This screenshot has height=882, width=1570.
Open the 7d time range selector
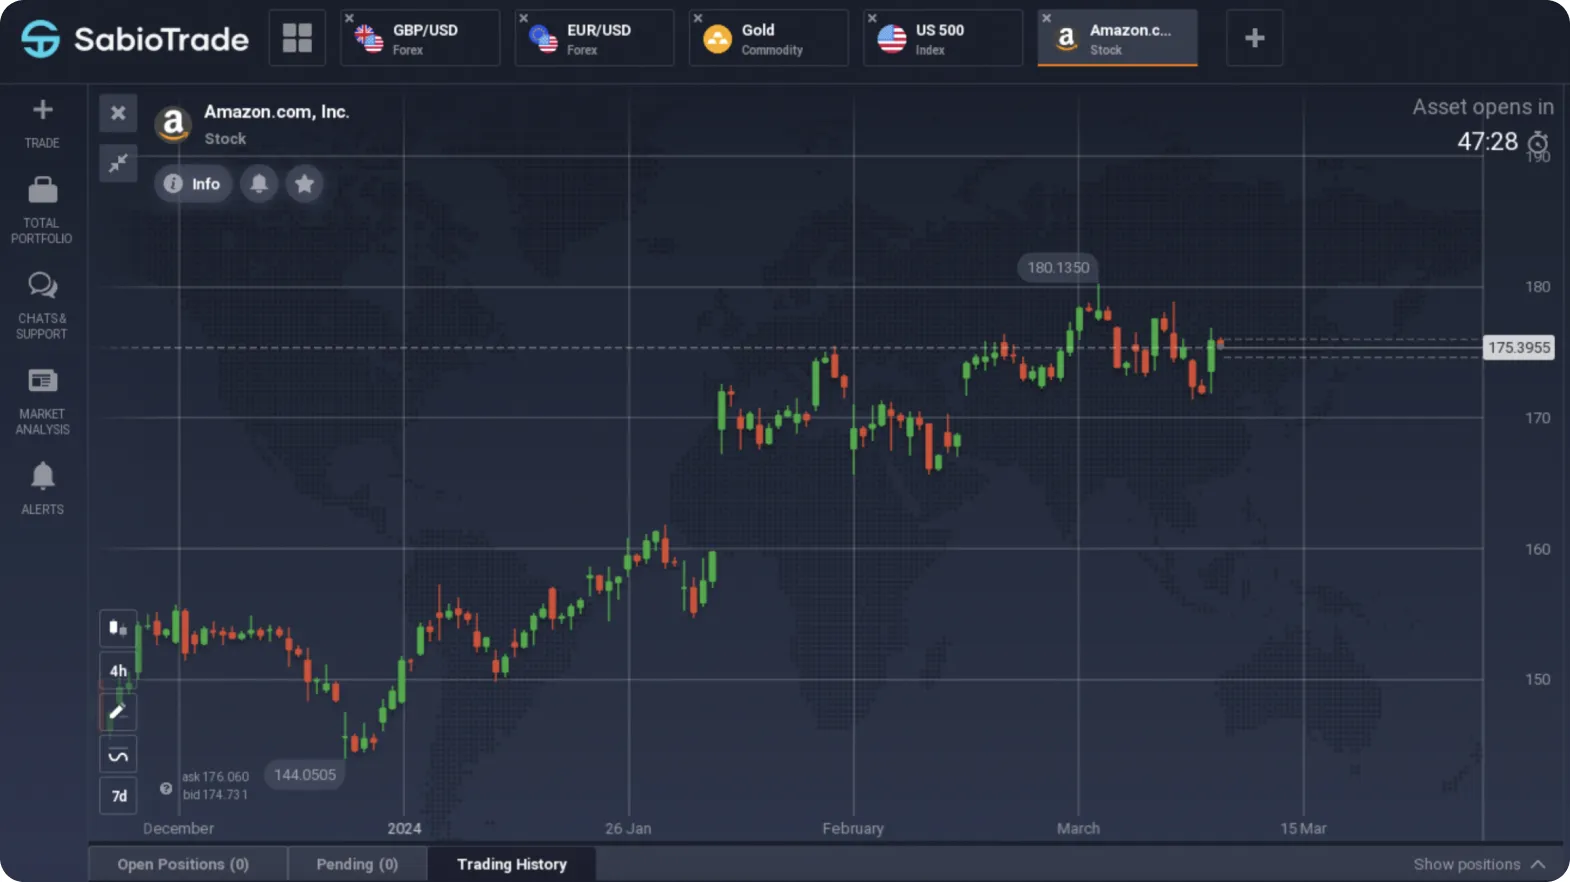[118, 797]
